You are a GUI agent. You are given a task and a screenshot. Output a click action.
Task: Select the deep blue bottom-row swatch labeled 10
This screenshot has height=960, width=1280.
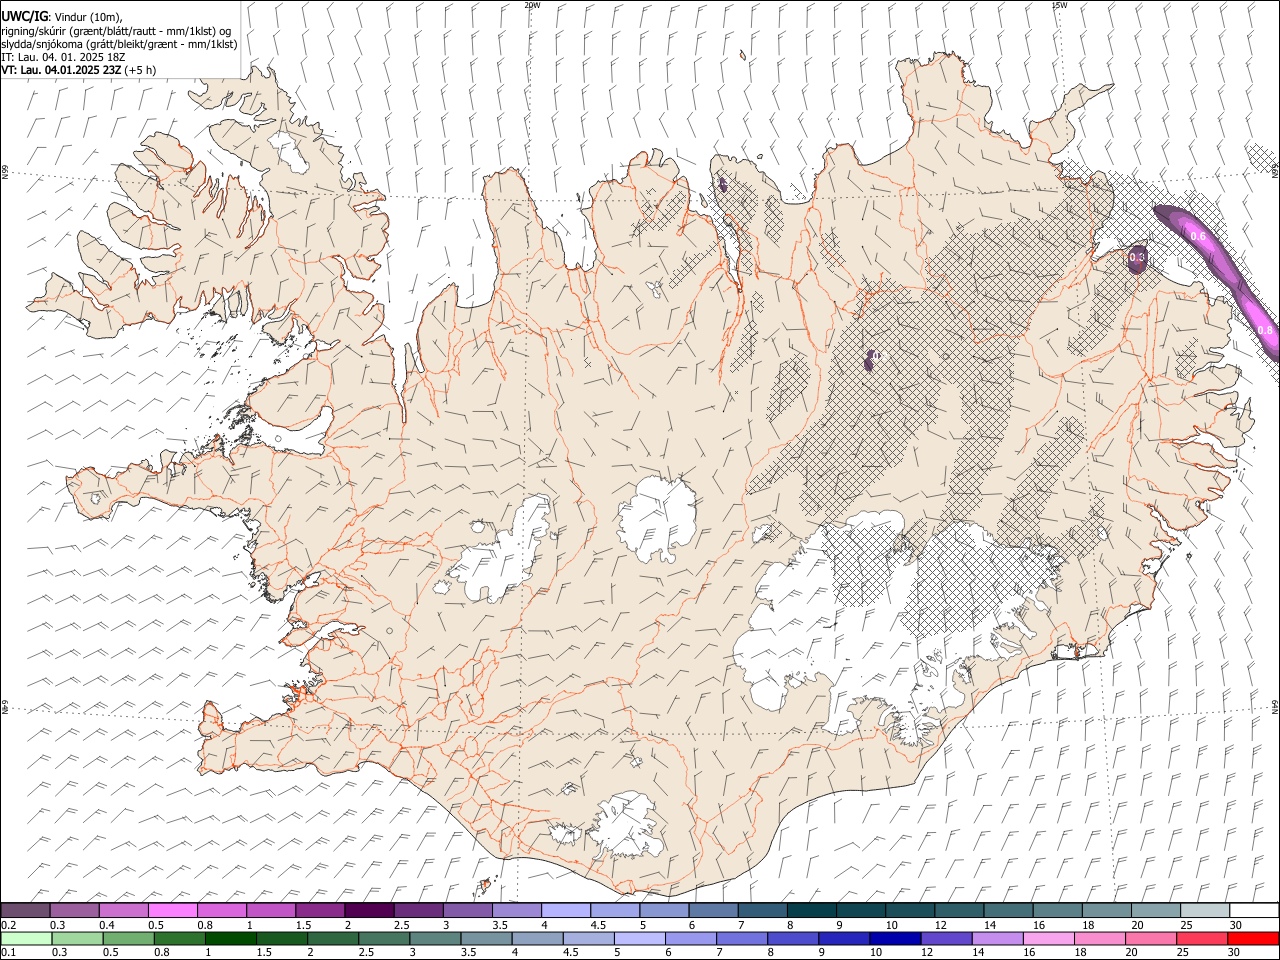[894, 938]
